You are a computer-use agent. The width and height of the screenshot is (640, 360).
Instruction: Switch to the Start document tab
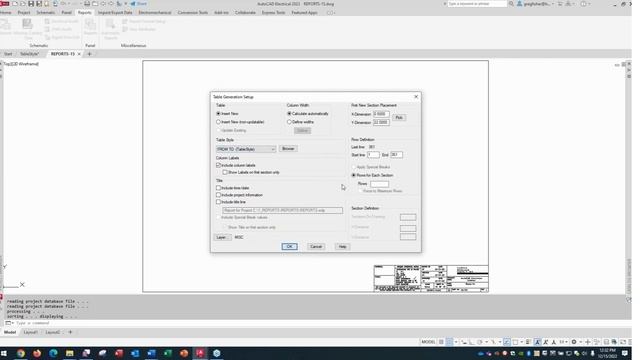point(8,54)
